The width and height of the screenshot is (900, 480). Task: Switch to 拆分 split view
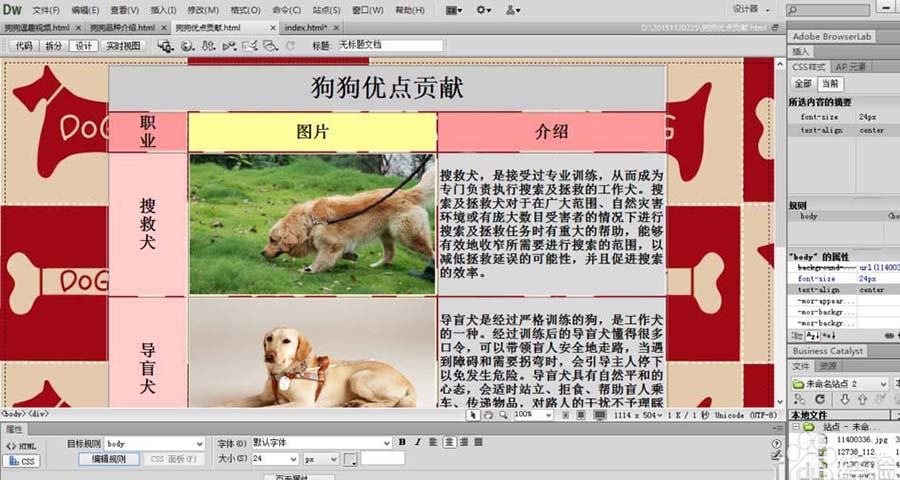coord(53,46)
